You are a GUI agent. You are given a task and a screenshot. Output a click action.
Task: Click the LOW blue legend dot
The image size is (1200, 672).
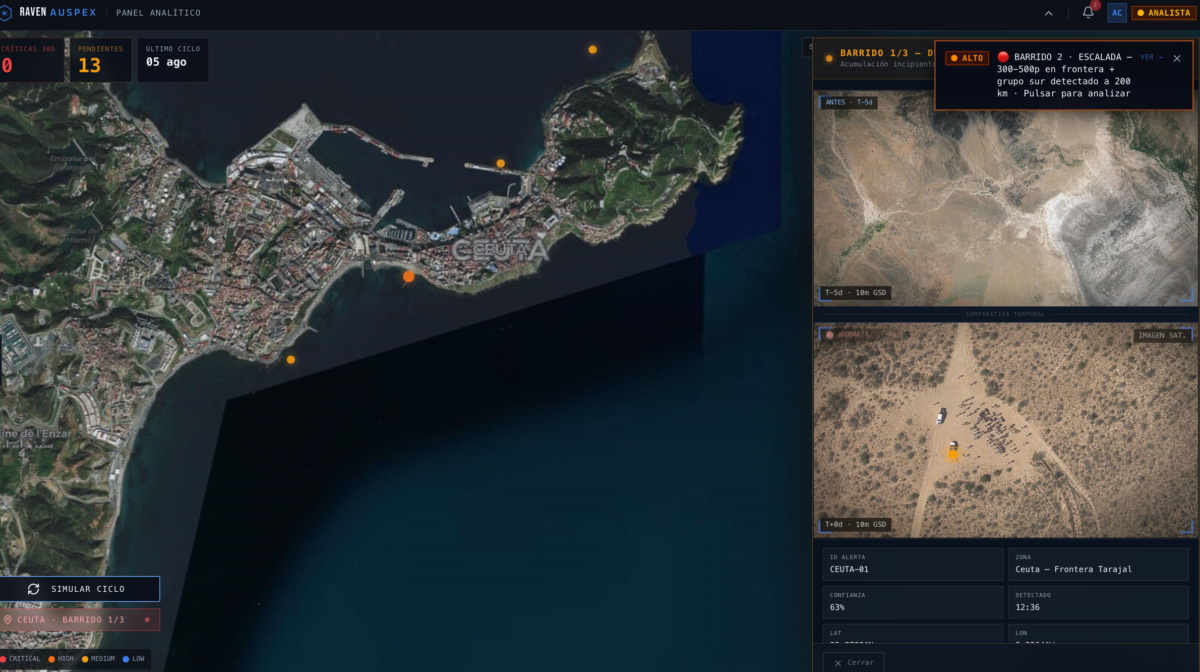[x=126, y=658]
